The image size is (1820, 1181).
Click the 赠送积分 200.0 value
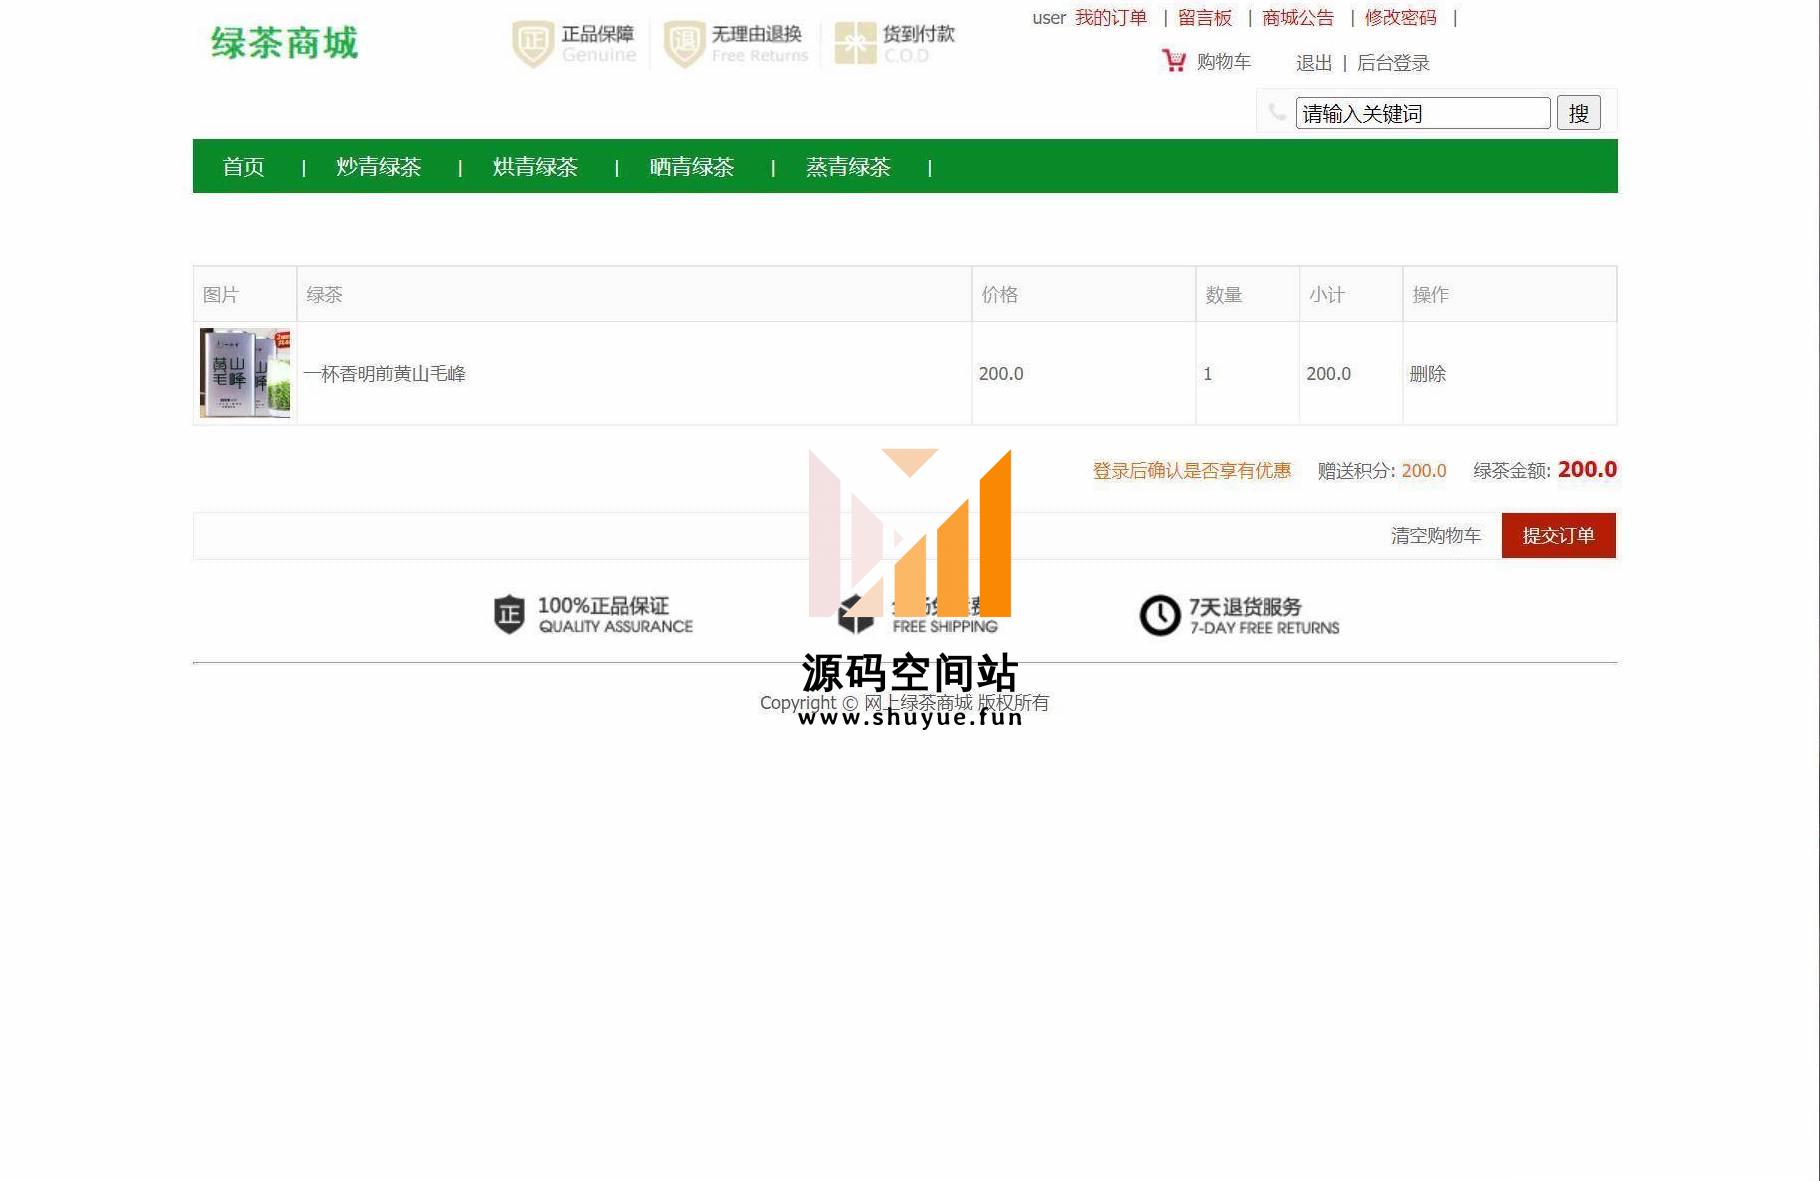[x=1424, y=471]
